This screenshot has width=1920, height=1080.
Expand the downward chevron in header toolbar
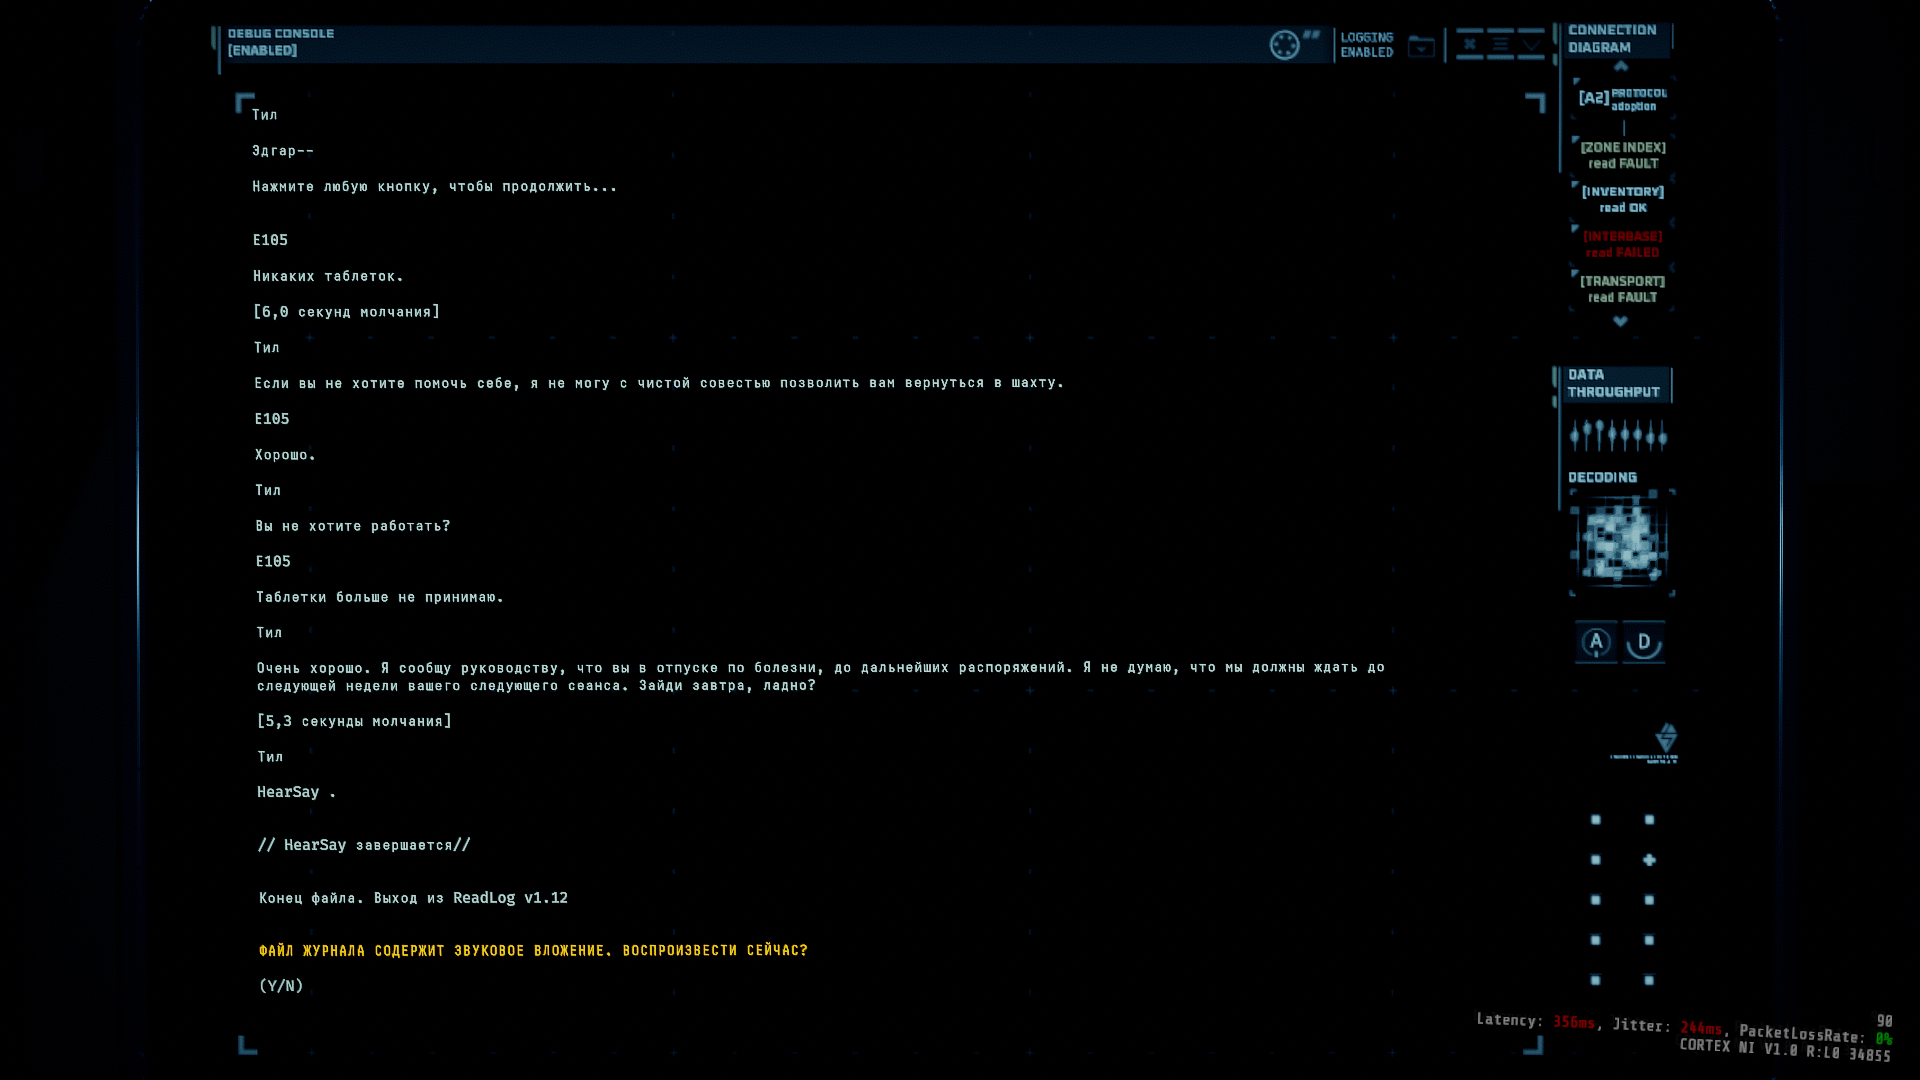(x=1531, y=44)
